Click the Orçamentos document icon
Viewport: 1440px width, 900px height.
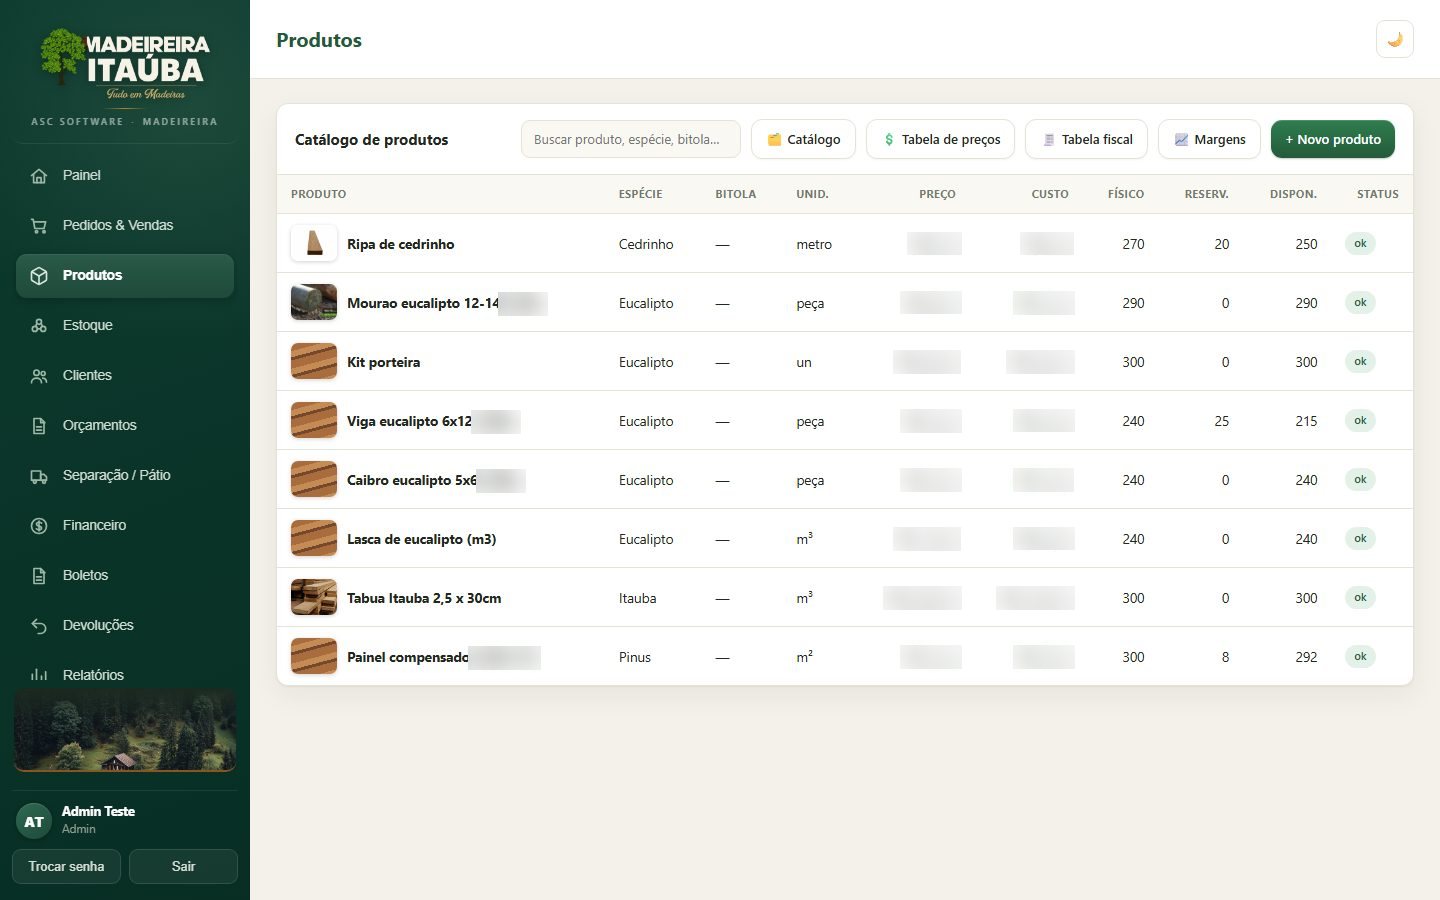click(39, 426)
